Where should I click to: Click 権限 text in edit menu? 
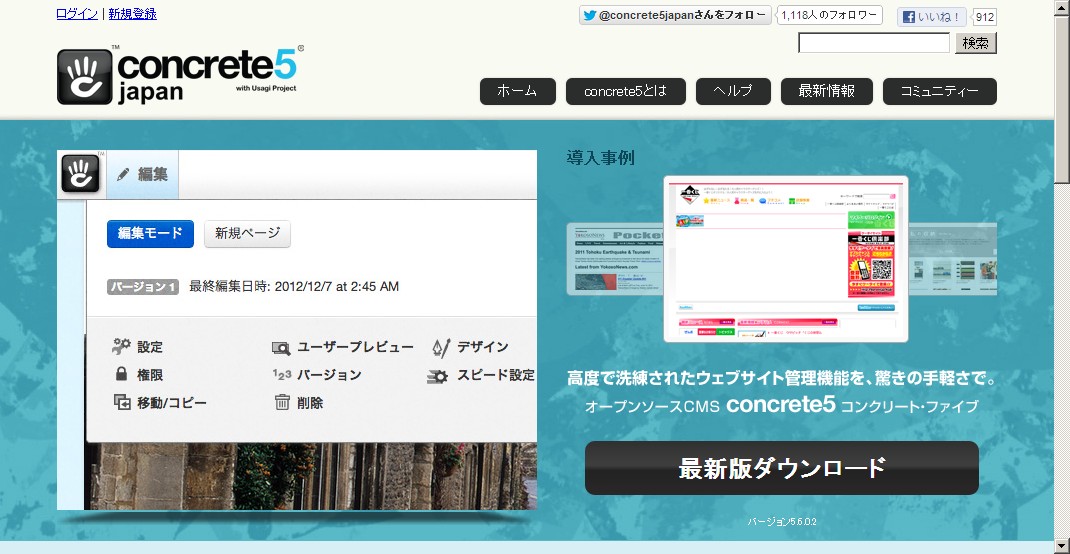[x=150, y=375]
